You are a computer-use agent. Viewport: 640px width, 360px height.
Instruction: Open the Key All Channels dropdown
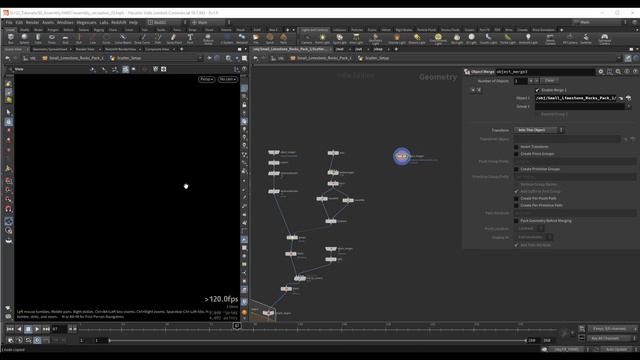(x=612, y=338)
